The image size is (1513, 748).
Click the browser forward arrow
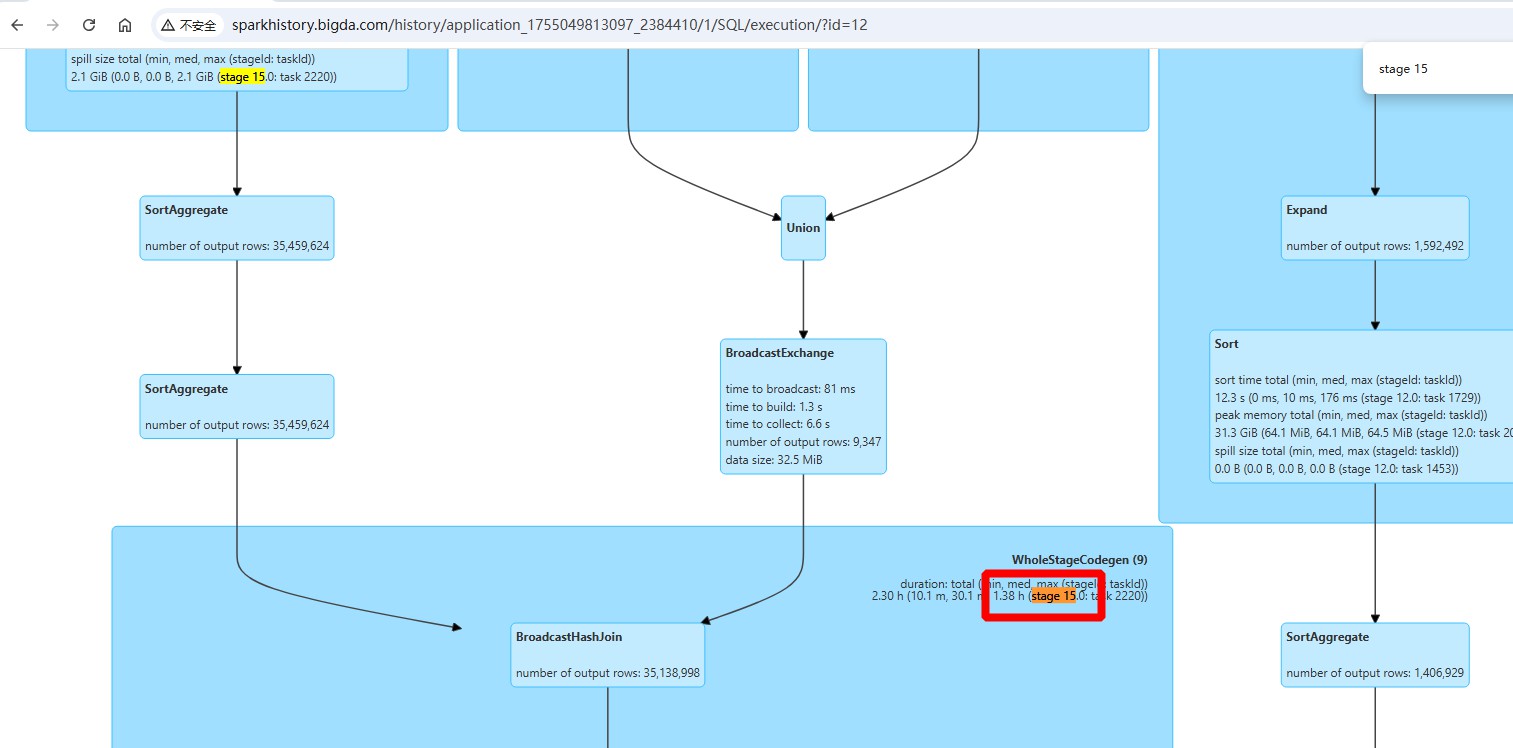[x=53, y=25]
